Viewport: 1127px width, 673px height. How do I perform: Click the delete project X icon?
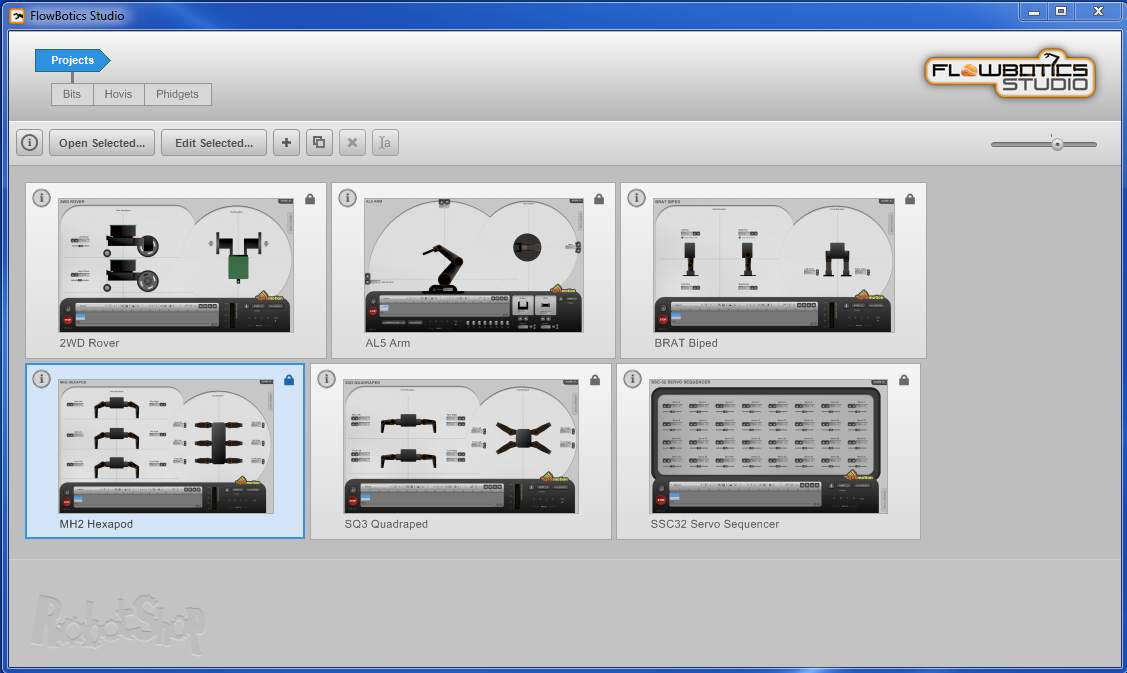tap(352, 142)
